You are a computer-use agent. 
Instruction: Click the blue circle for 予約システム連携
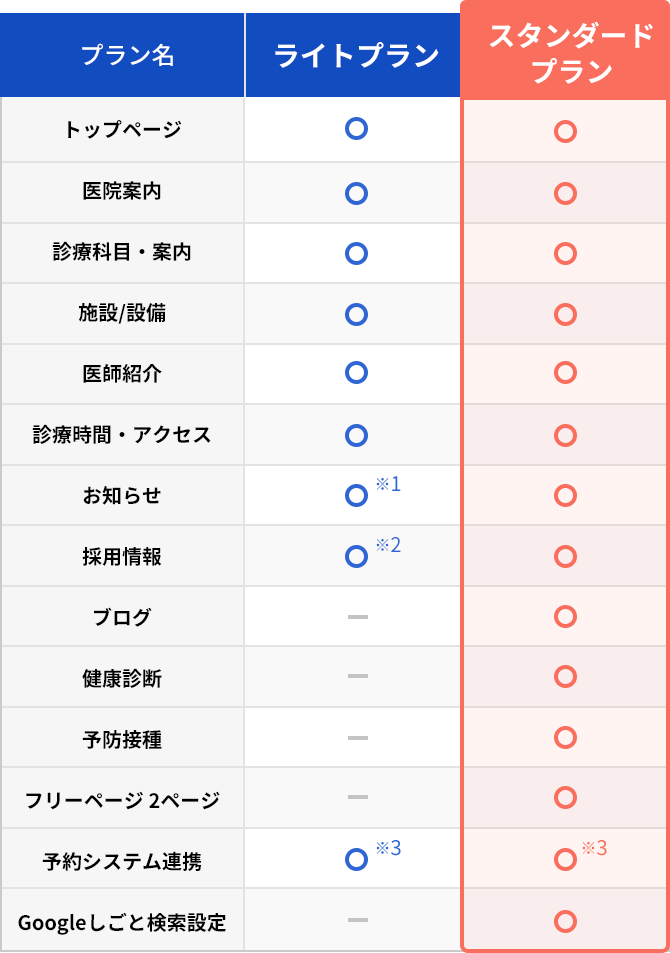pyautogui.click(x=356, y=859)
